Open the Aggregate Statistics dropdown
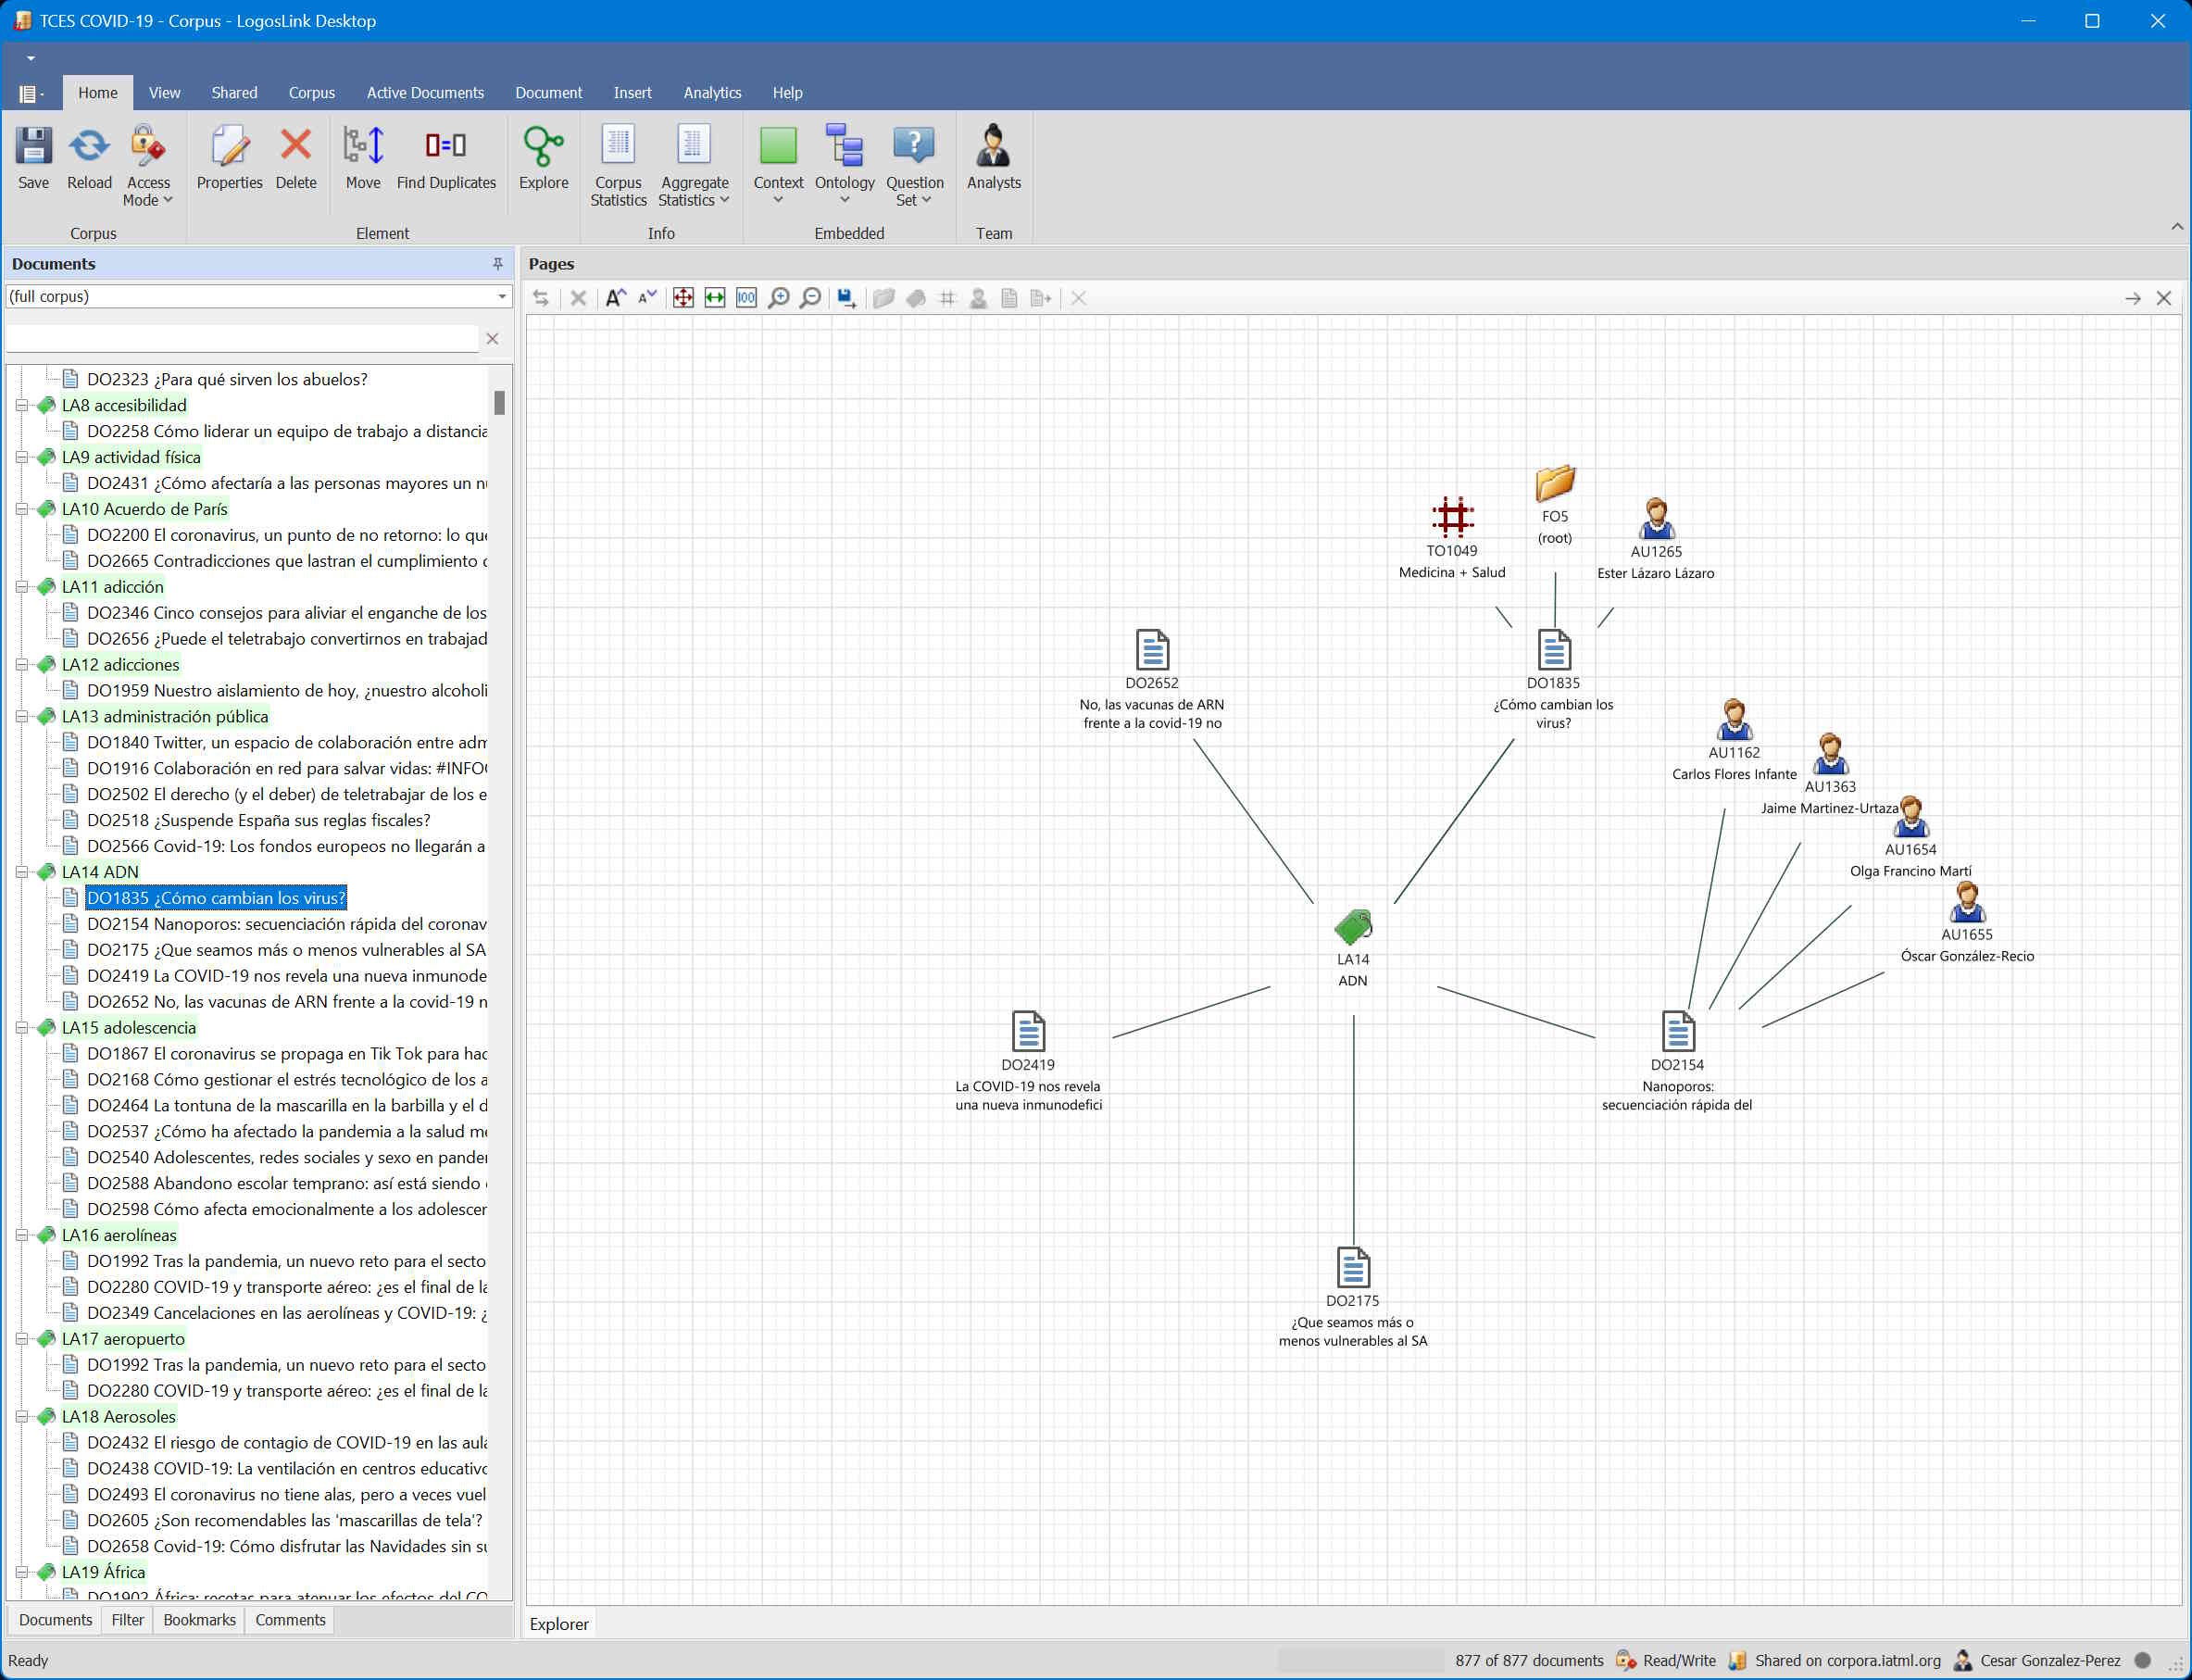This screenshot has width=2192, height=1680. [x=694, y=166]
